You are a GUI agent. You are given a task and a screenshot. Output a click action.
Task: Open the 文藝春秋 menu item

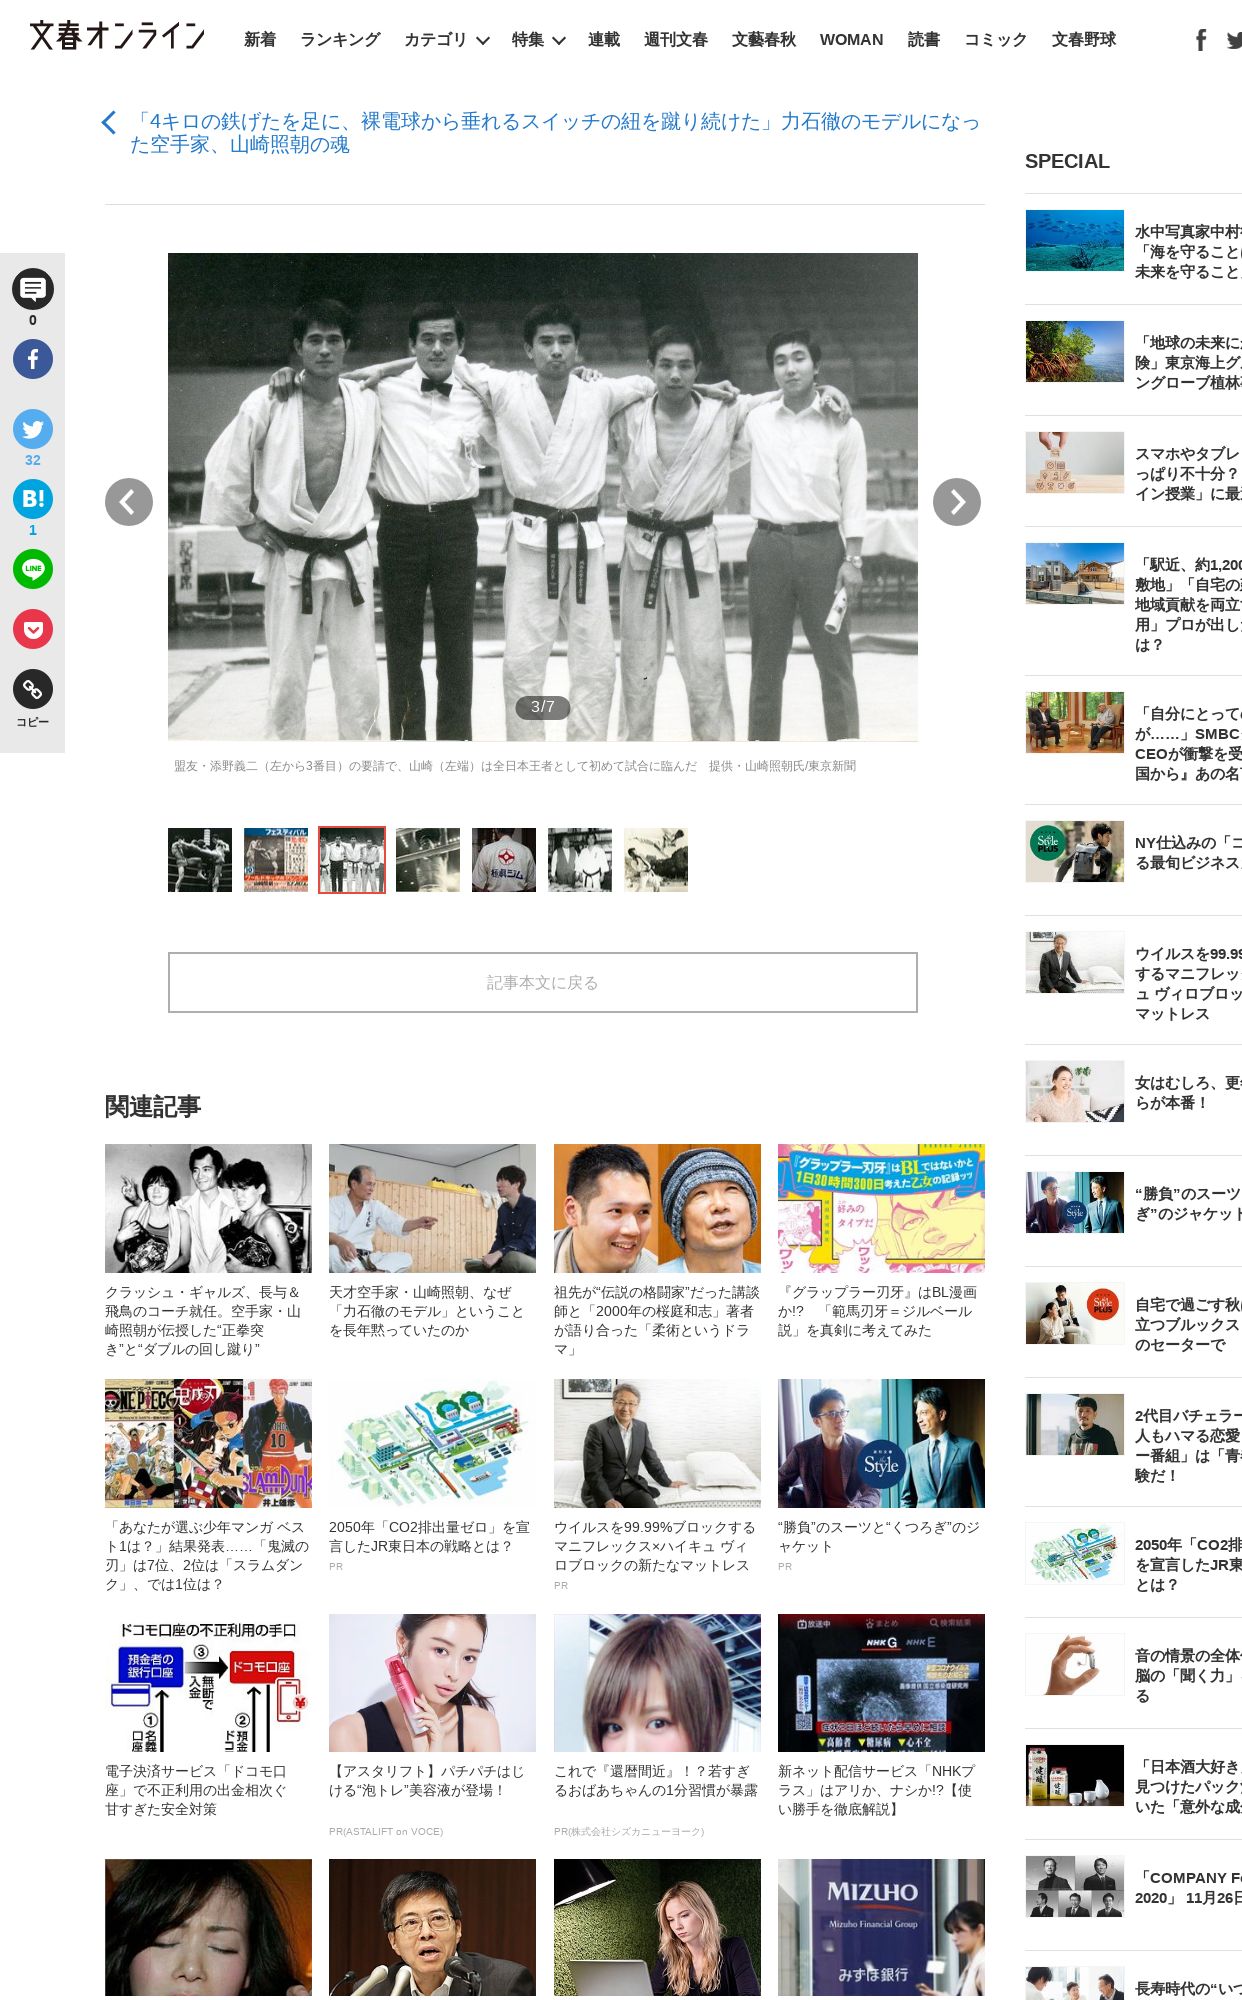[764, 40]
